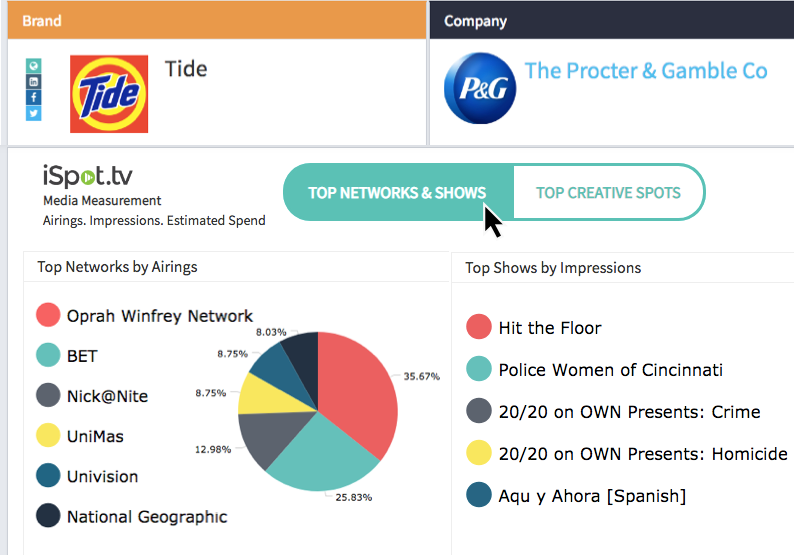Select the Top Networks & Shows tab
This screenshot has width=794, height=555.
[397, 193]
